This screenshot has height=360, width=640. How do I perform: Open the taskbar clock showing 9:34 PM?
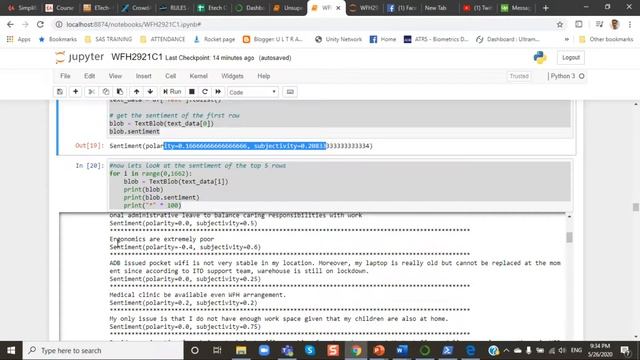[x=600, y=350]
